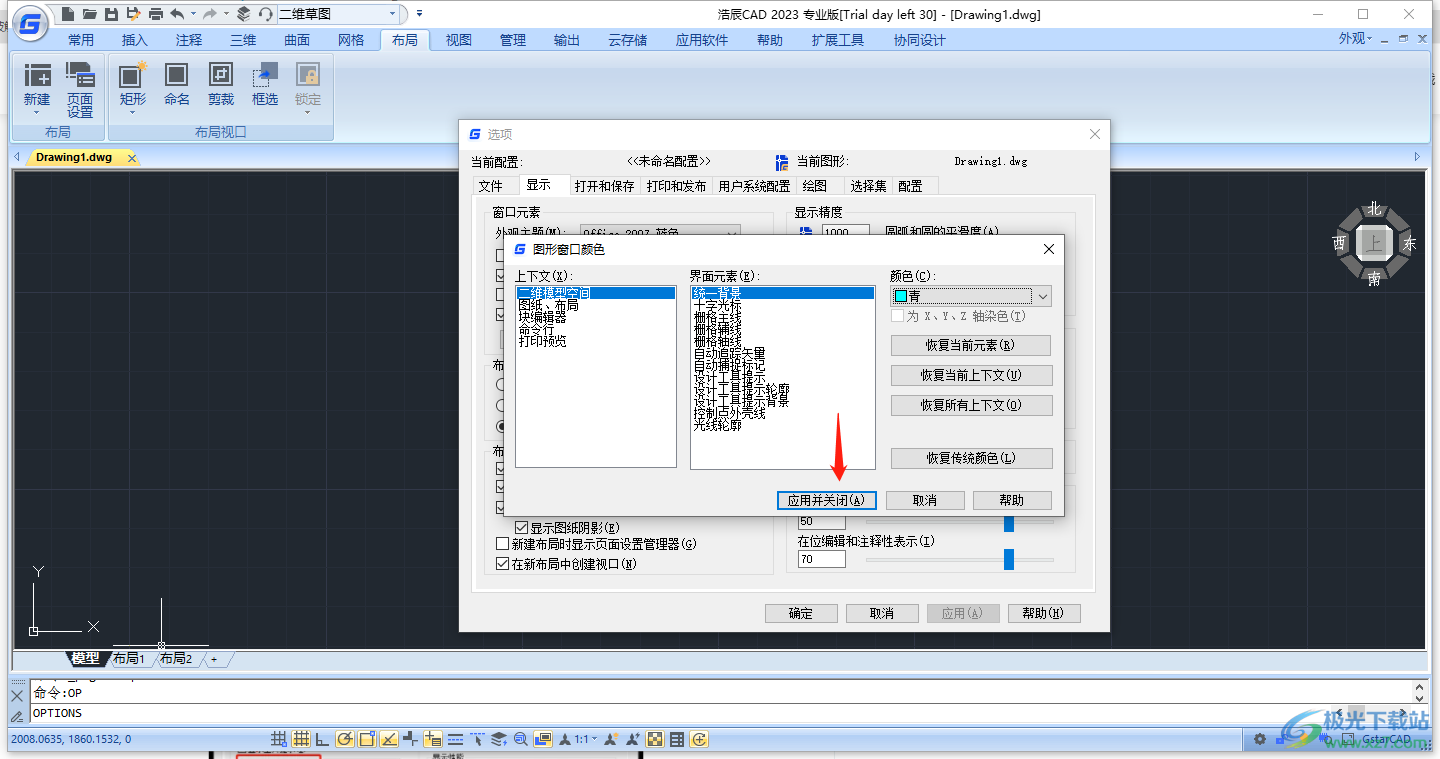Click the Open folder icon in quick access toolbar
This screenshot has width=1440, height=759.
90,14
